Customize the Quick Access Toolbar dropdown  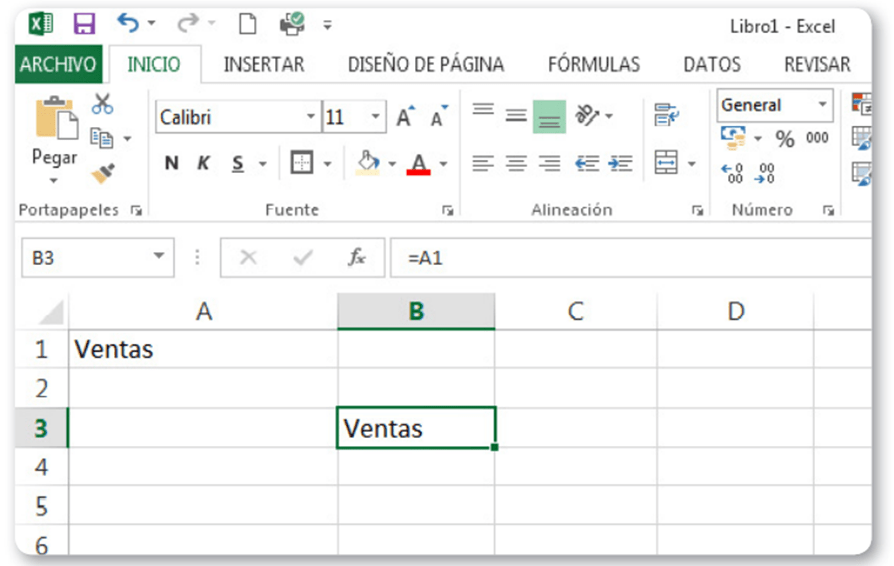[327, 25]
